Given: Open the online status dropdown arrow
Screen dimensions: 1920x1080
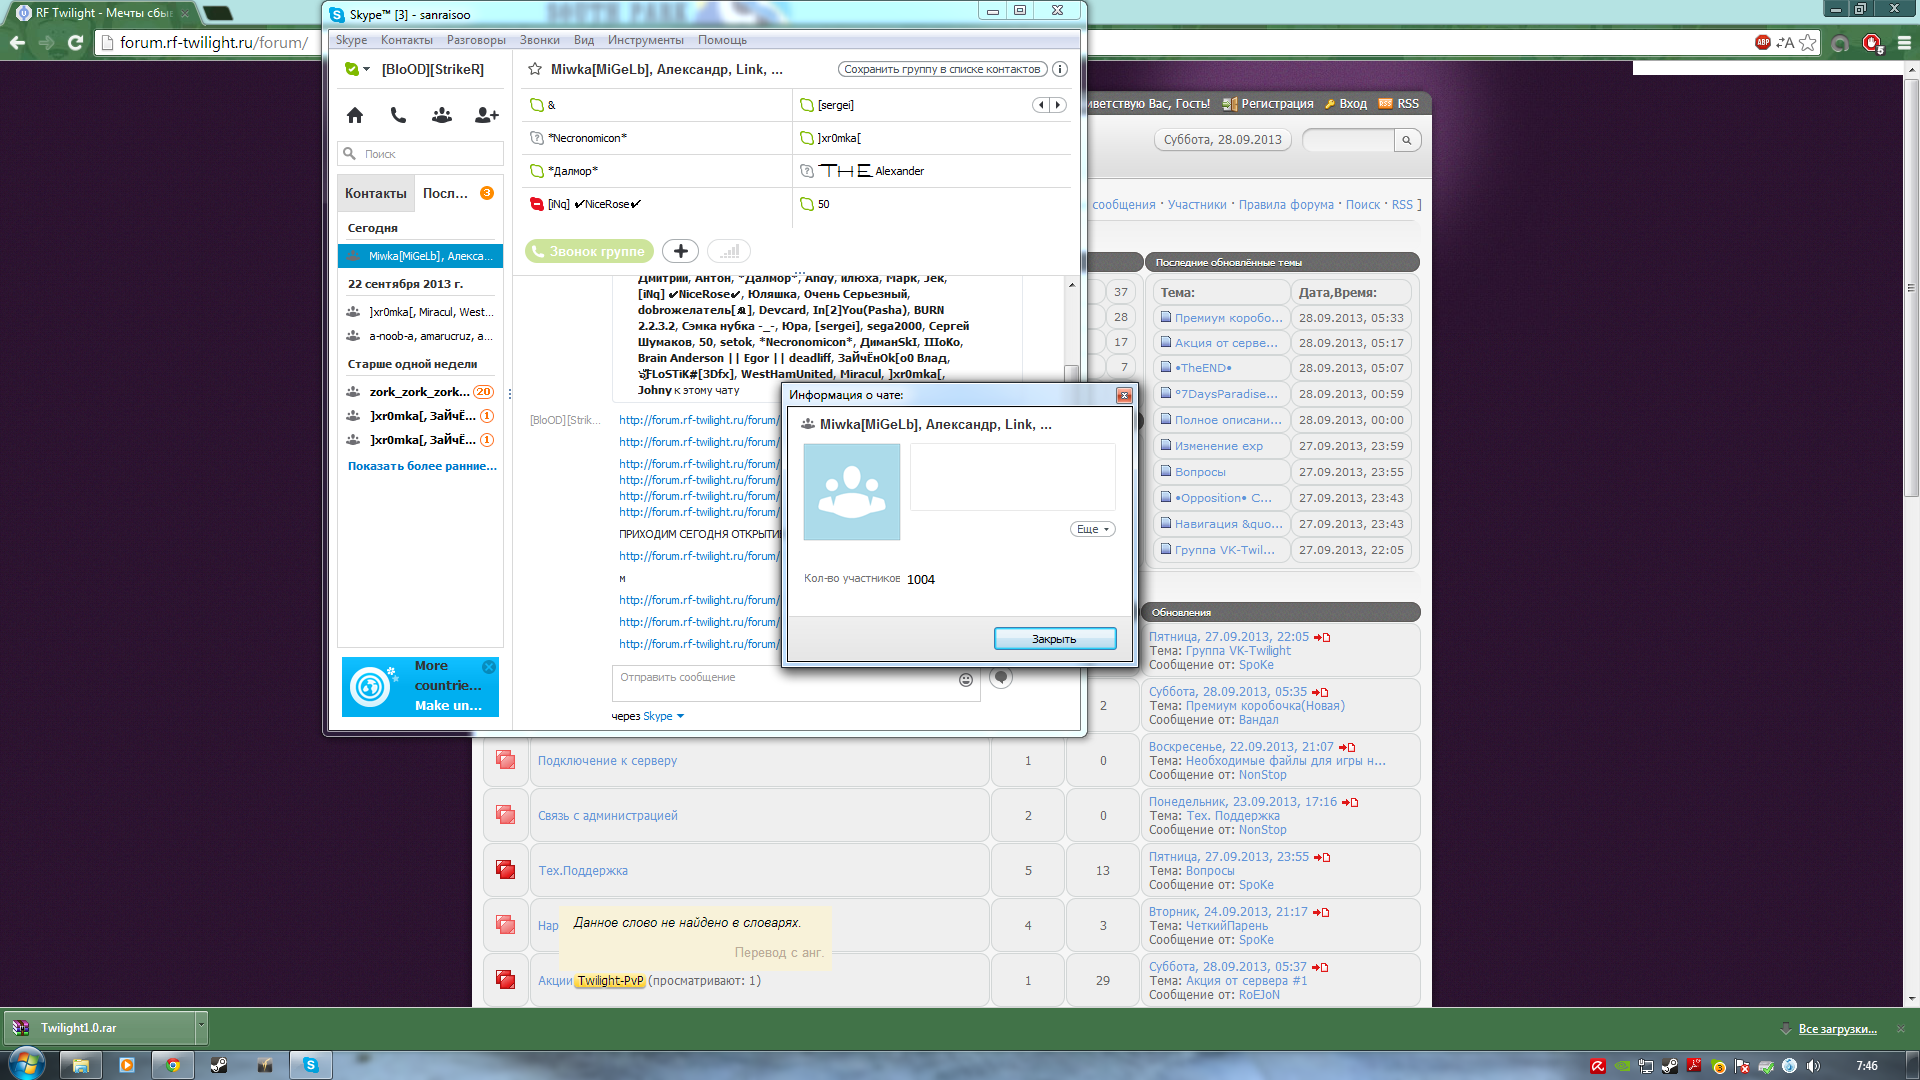Looking at the screenshot, I should [x=367, y=69].
